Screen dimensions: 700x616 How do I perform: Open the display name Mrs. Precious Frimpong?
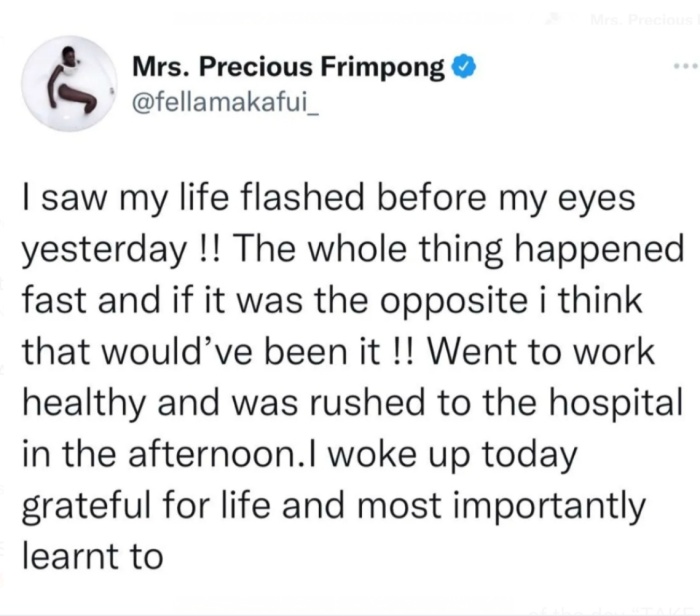[x=288, y=68]
